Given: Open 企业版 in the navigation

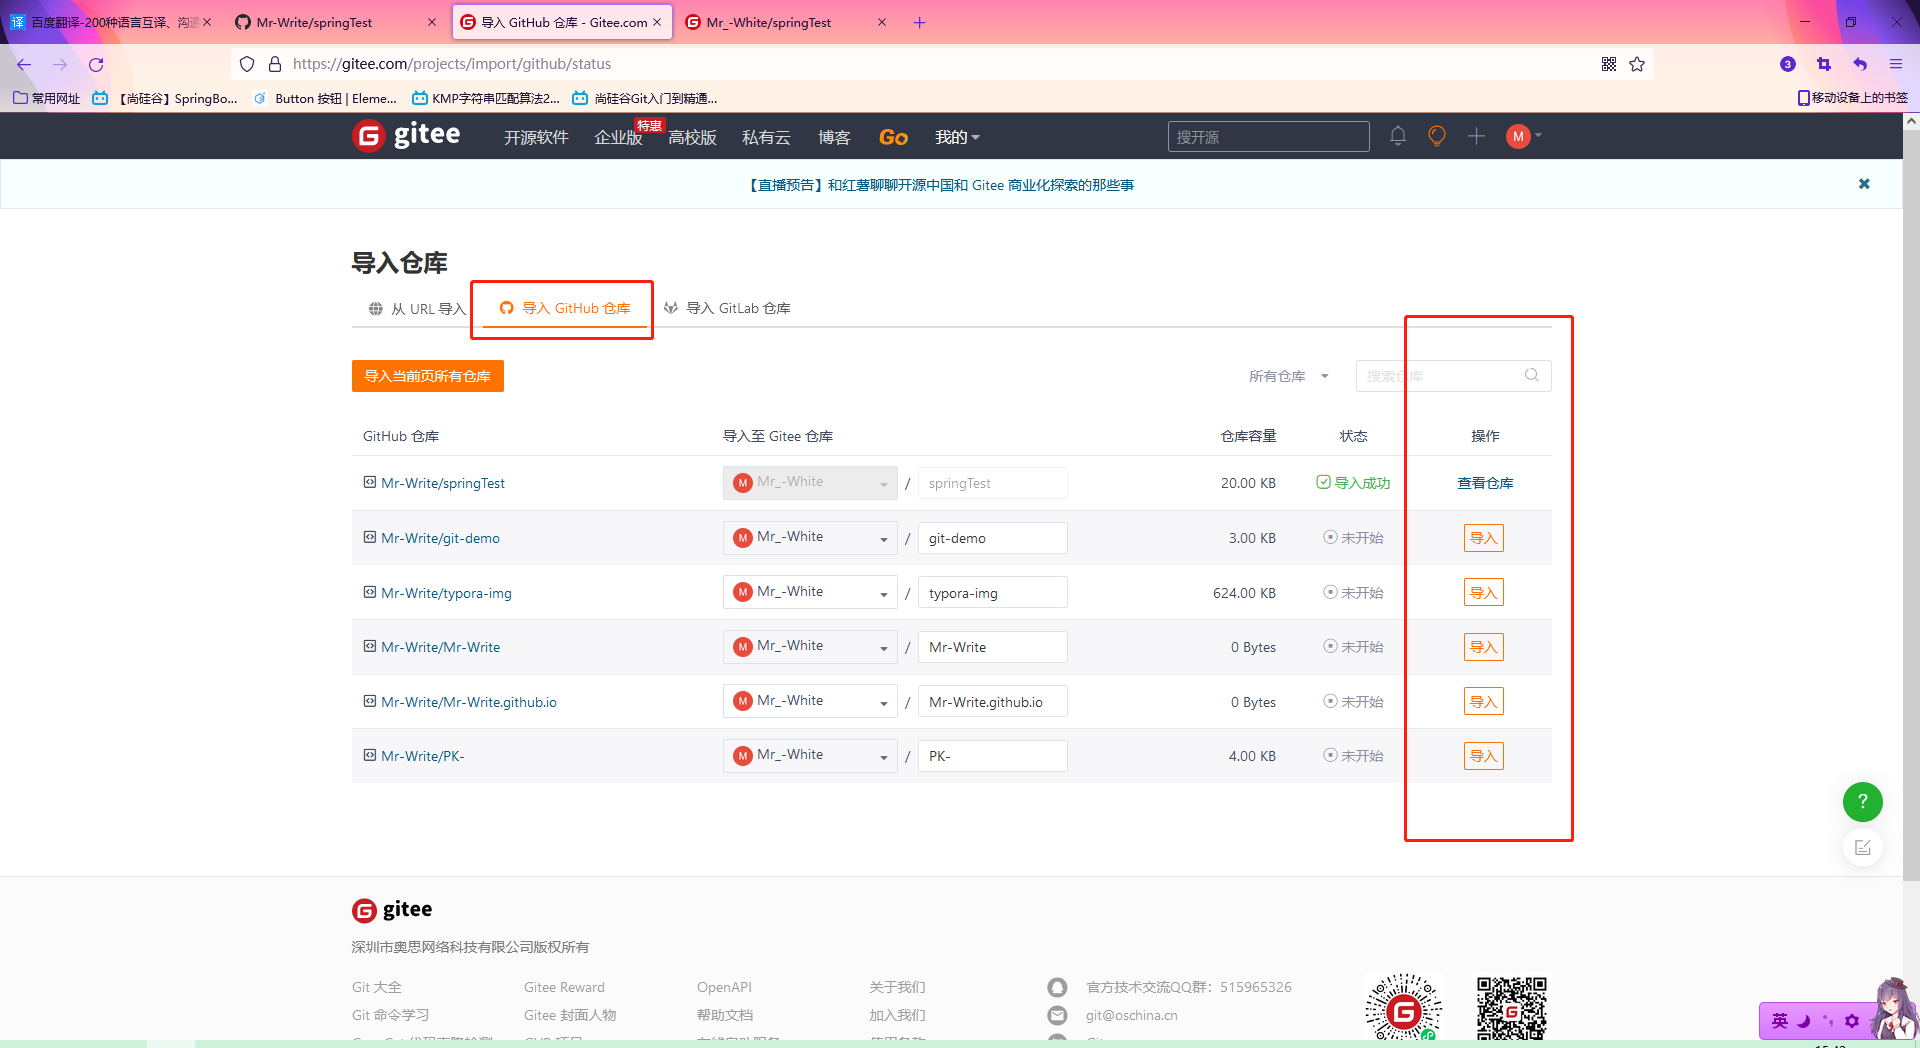Looking at the screenshot, I should point(619,137).
